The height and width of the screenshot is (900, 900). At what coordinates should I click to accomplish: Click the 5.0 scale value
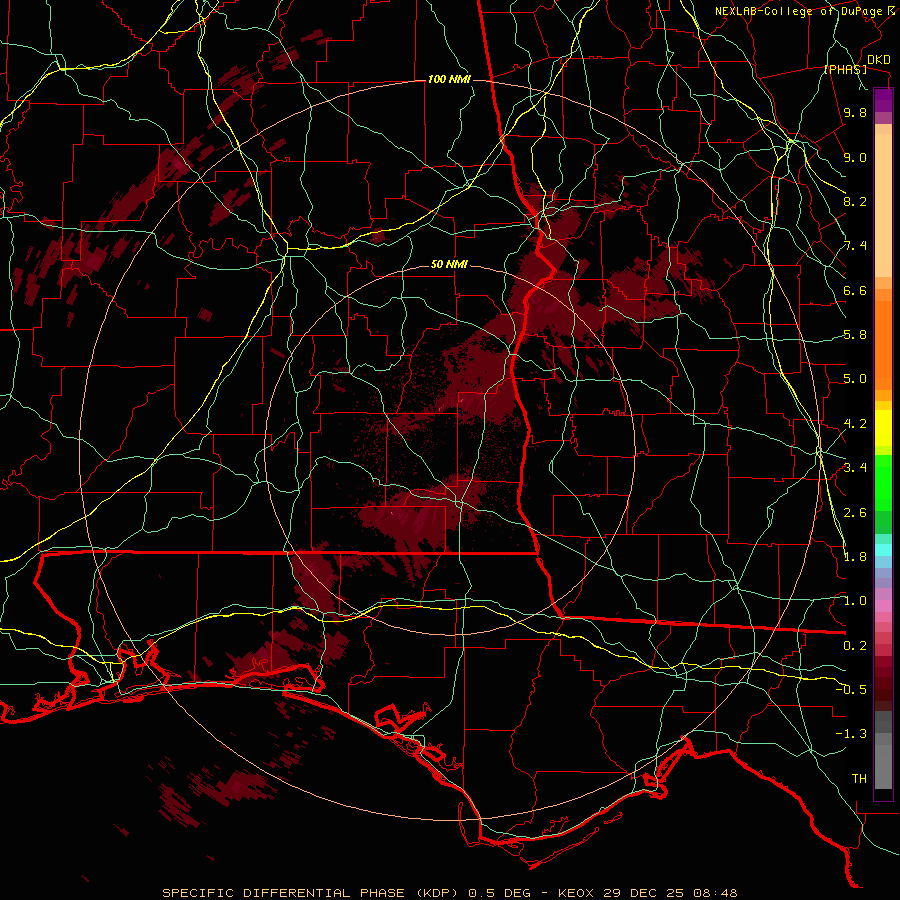[x=855, y=379]
